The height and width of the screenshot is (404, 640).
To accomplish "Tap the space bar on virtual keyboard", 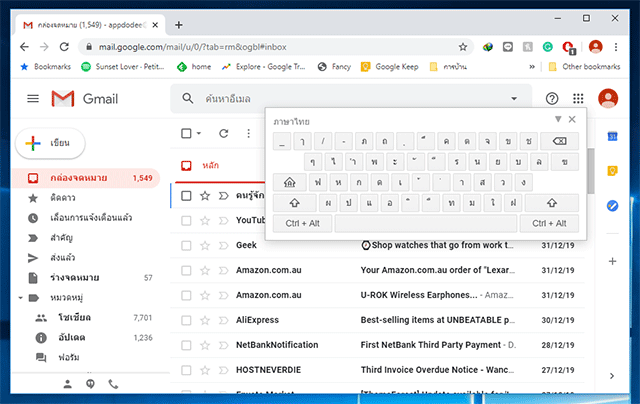I will pos(426,224).
